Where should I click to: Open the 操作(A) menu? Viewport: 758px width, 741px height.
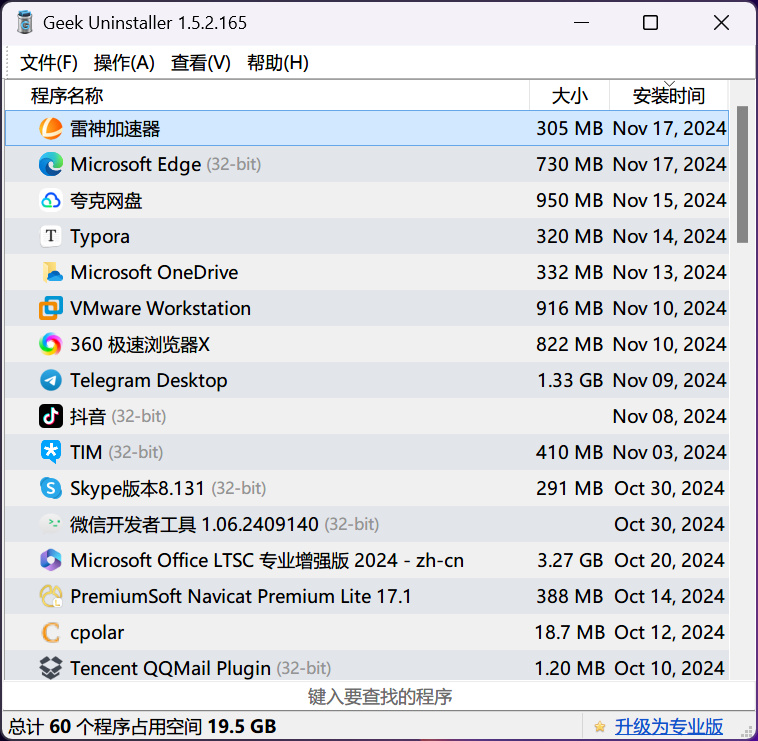pyautogui.click(x=124, y=63)
